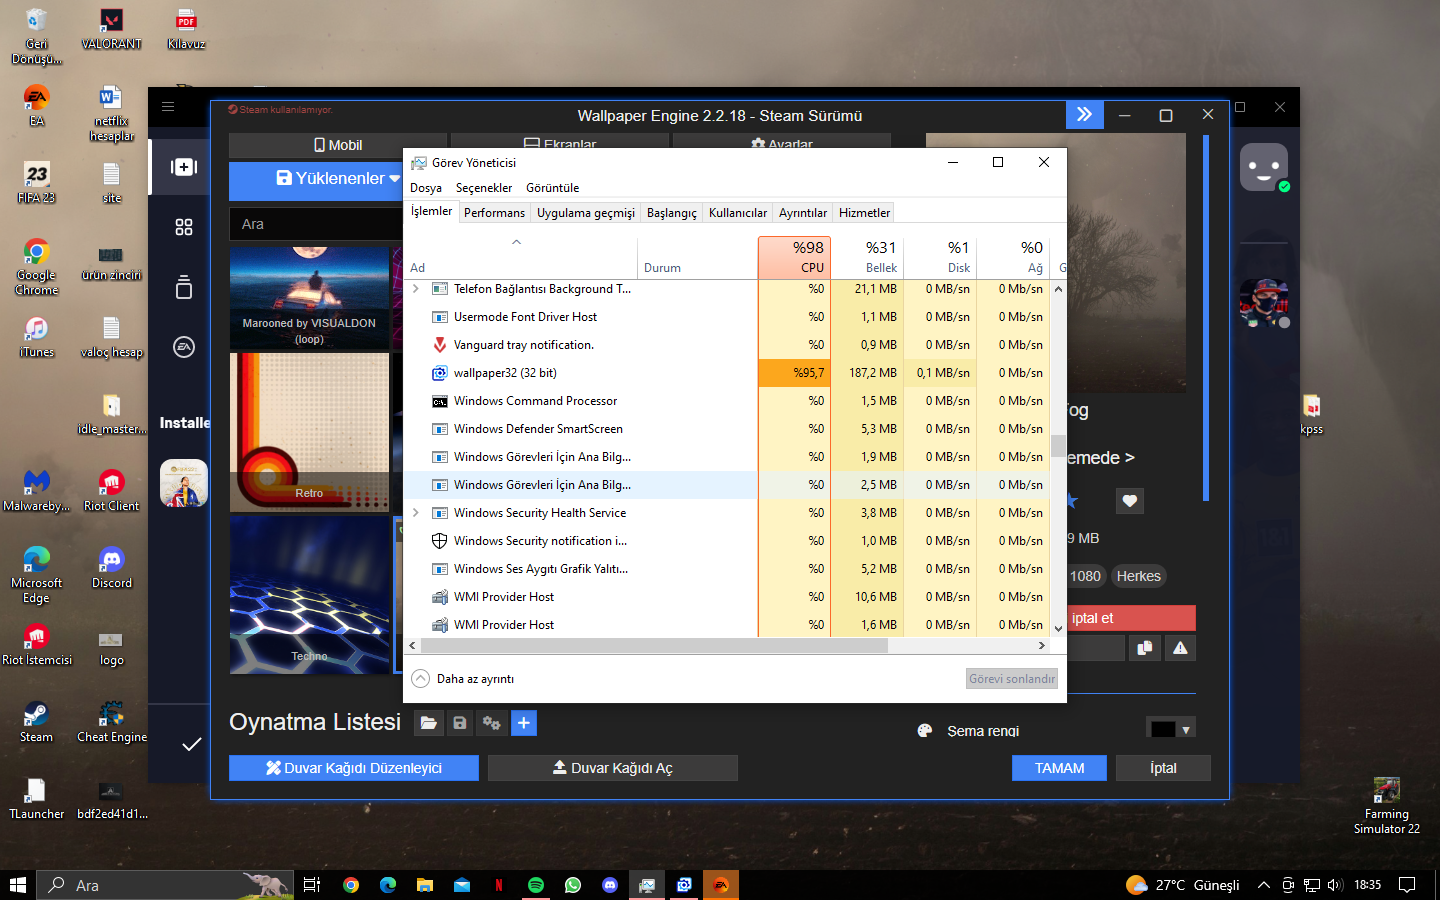Image resolution: width=1440 pixels, height=900 pixels.
Task: Select the Techno wallpaper thumbnail
Action: (x=310, y=594)
